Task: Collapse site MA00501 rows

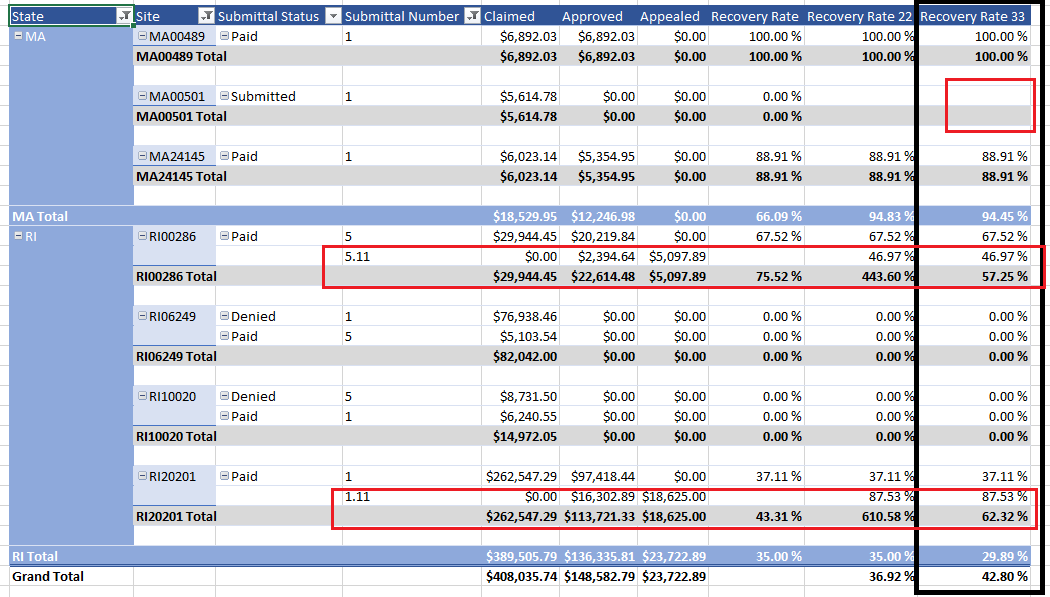Action: coord(143,96)
